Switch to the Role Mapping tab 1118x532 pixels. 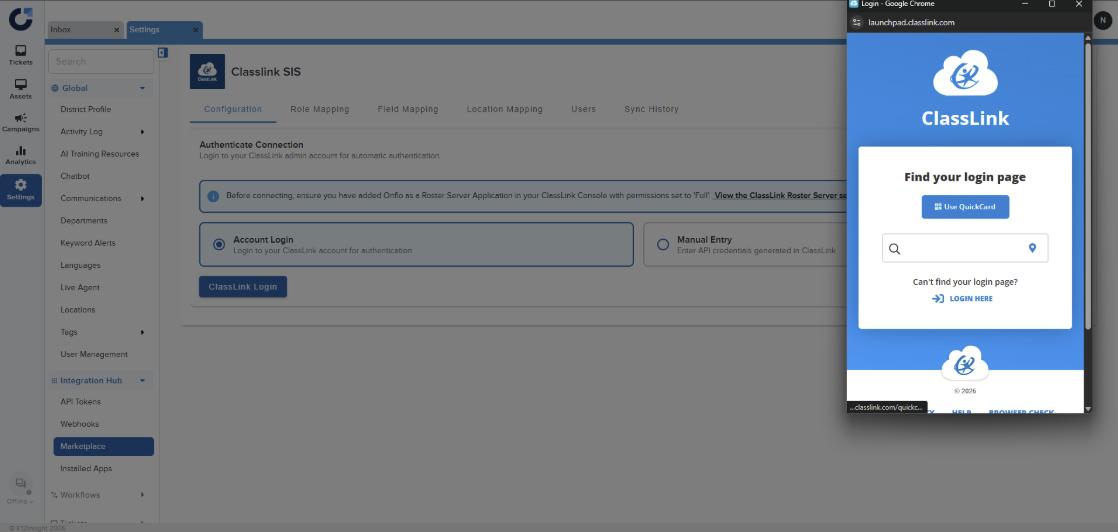pos(319,109)
